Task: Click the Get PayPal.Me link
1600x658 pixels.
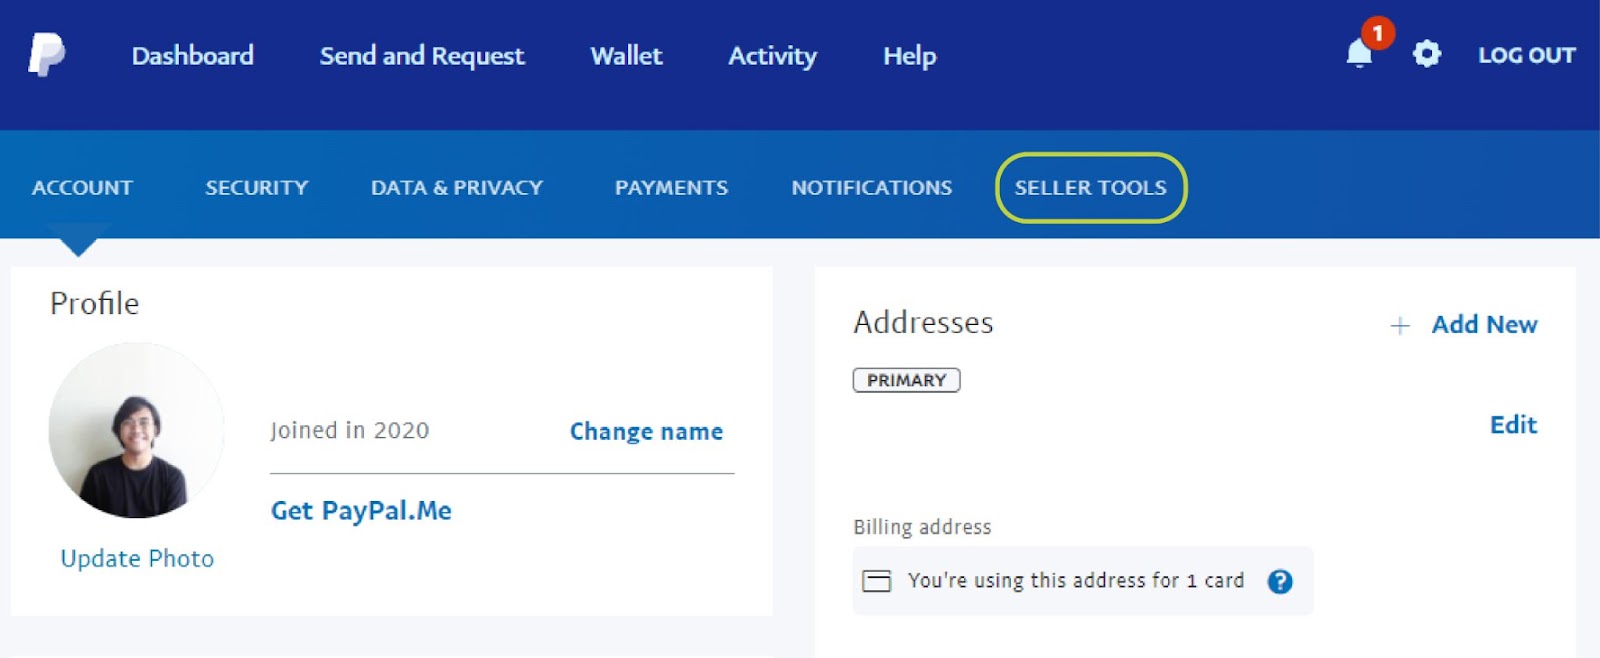Action: pyautogui.click(x=361, y=510)
